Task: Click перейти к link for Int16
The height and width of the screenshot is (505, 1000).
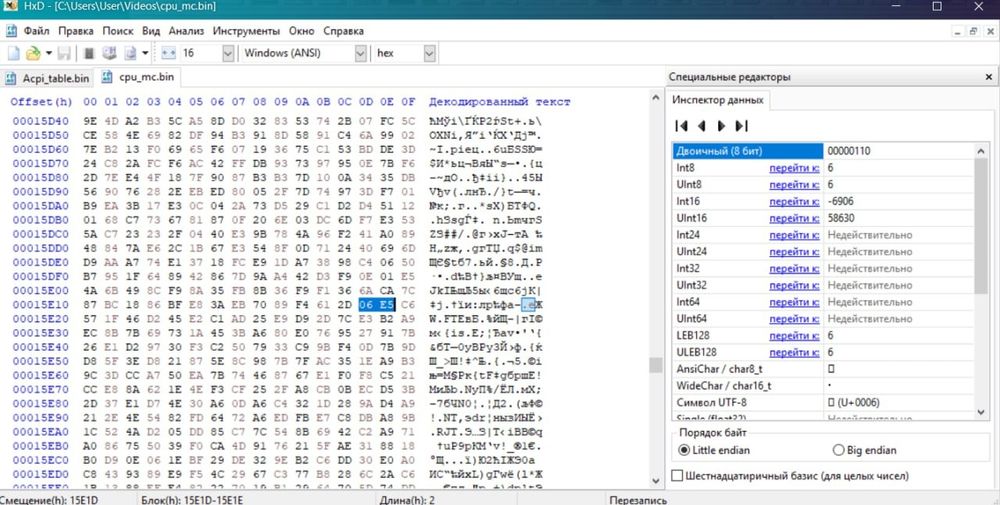Action: coord(794,201)
